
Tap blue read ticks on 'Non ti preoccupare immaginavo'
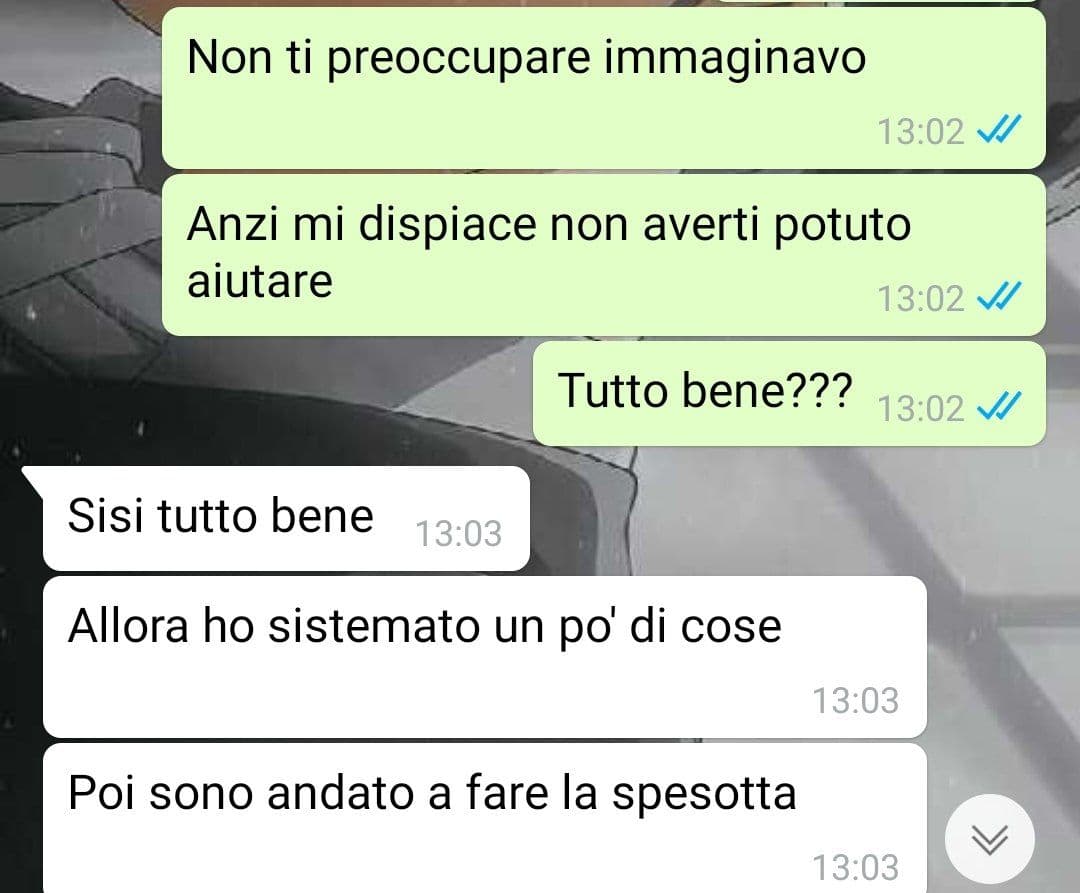pos(999,129)
